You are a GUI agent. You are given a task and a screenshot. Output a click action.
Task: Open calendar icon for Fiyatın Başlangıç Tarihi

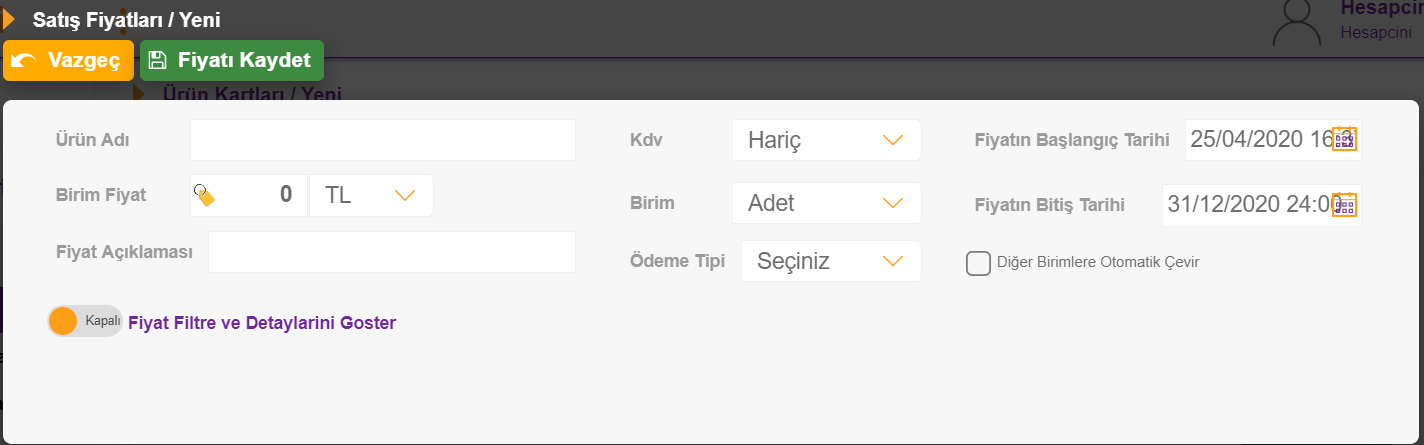(x=1344, y=139)
